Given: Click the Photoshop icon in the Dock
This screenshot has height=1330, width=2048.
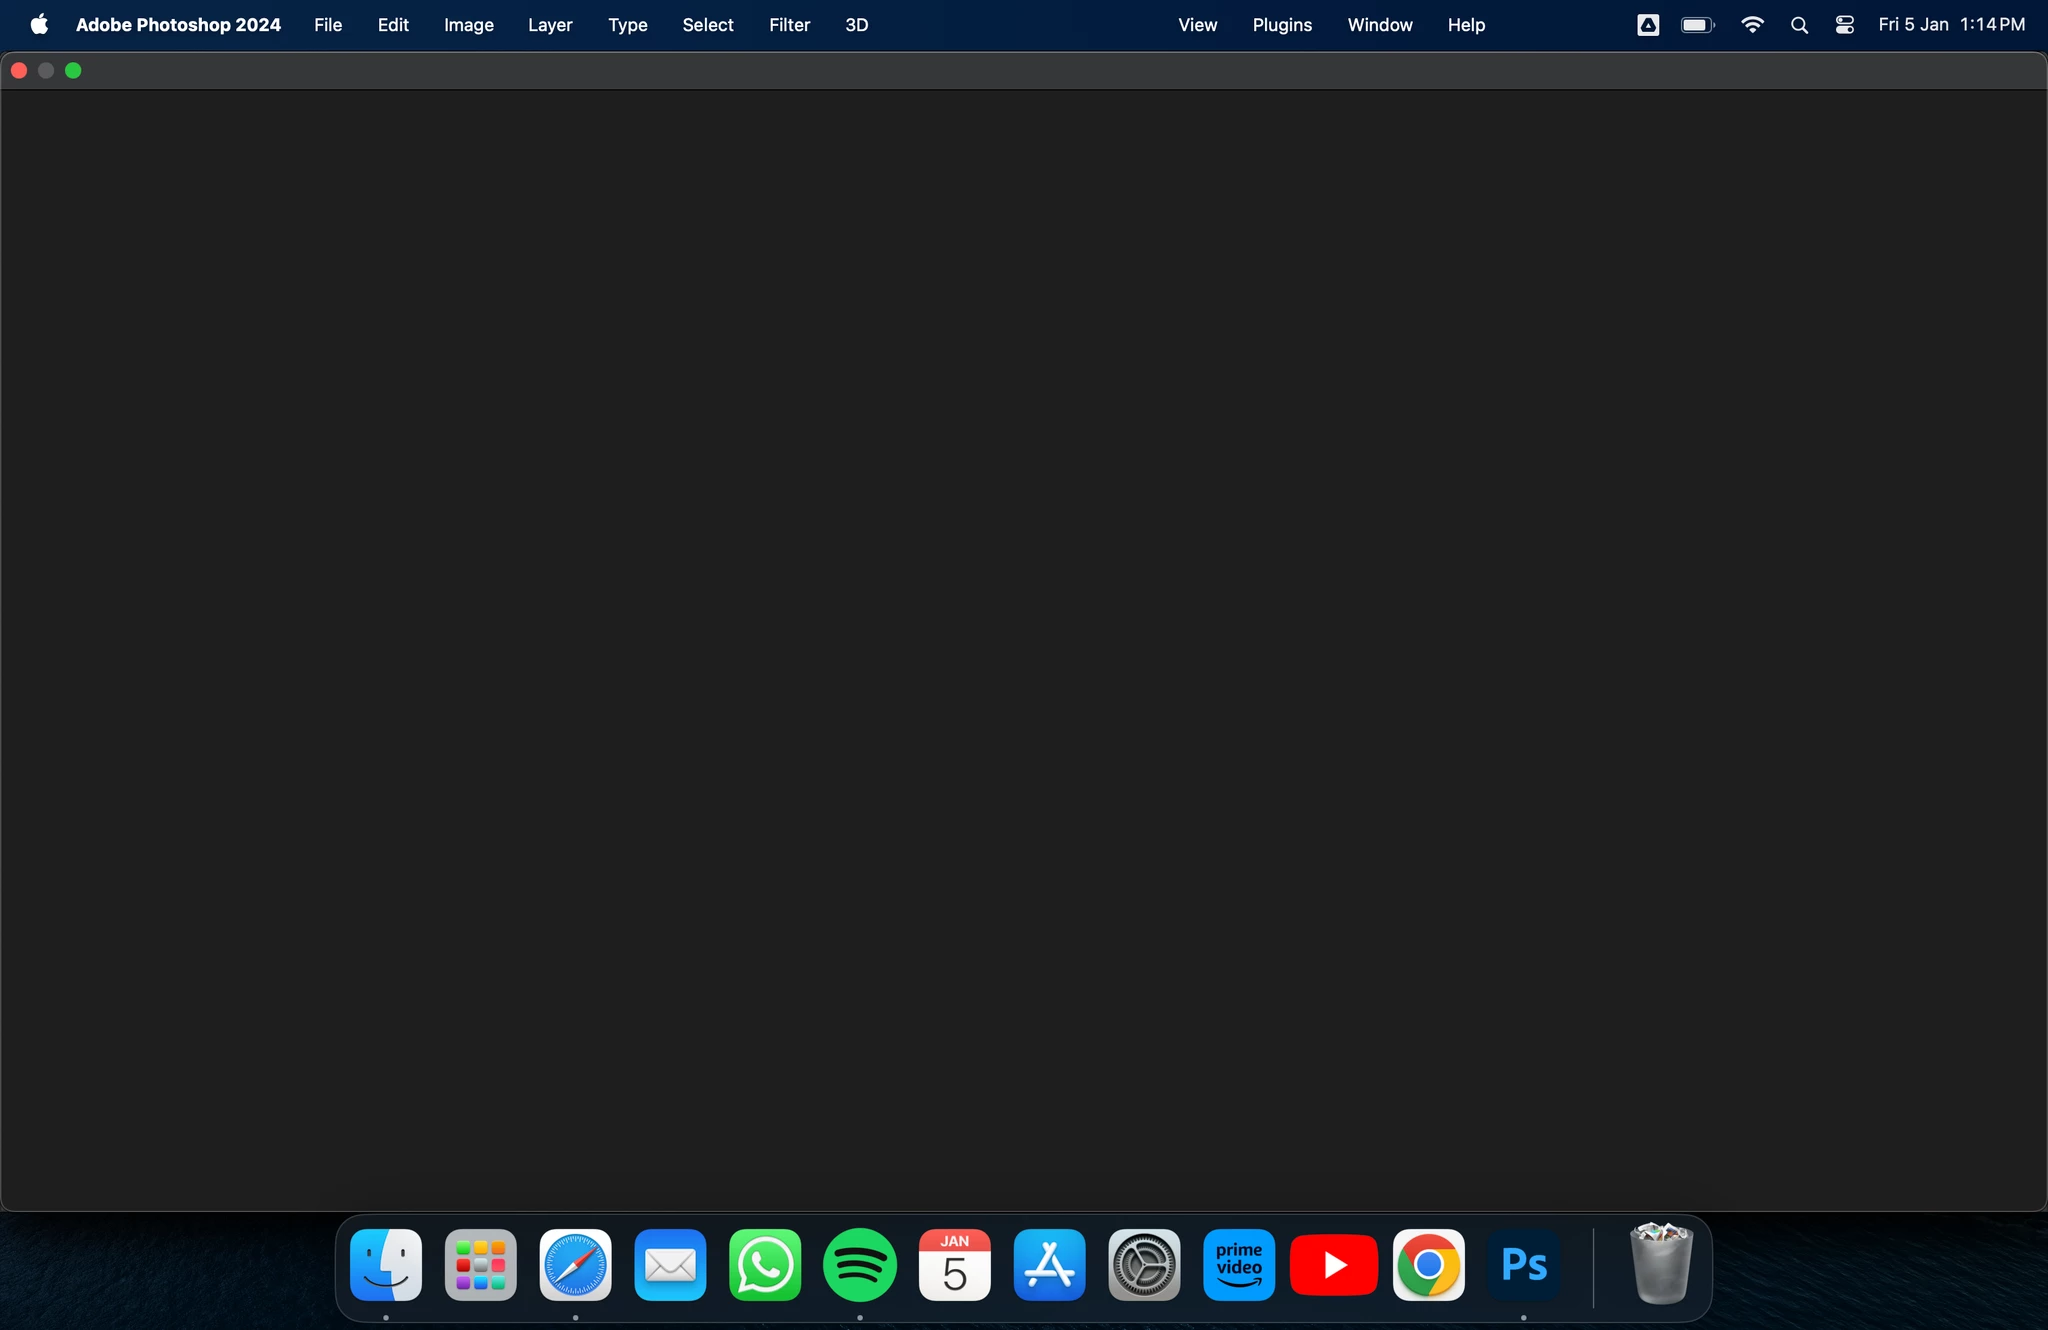Looking at the screenshot, I should click(x=1523, y=1265).
